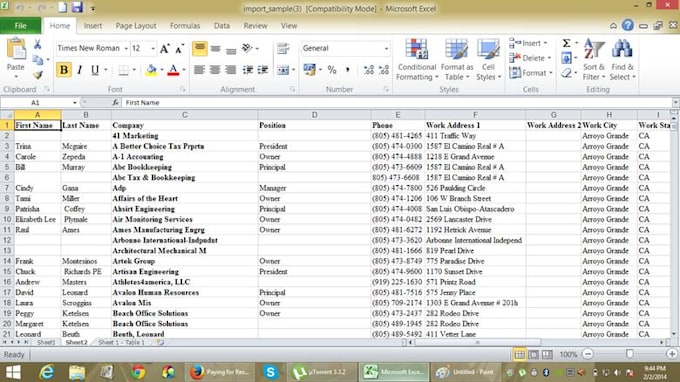Screen dimensions: 680x382
Task: Toggle Bold formatting
Action: coord(64,70)
